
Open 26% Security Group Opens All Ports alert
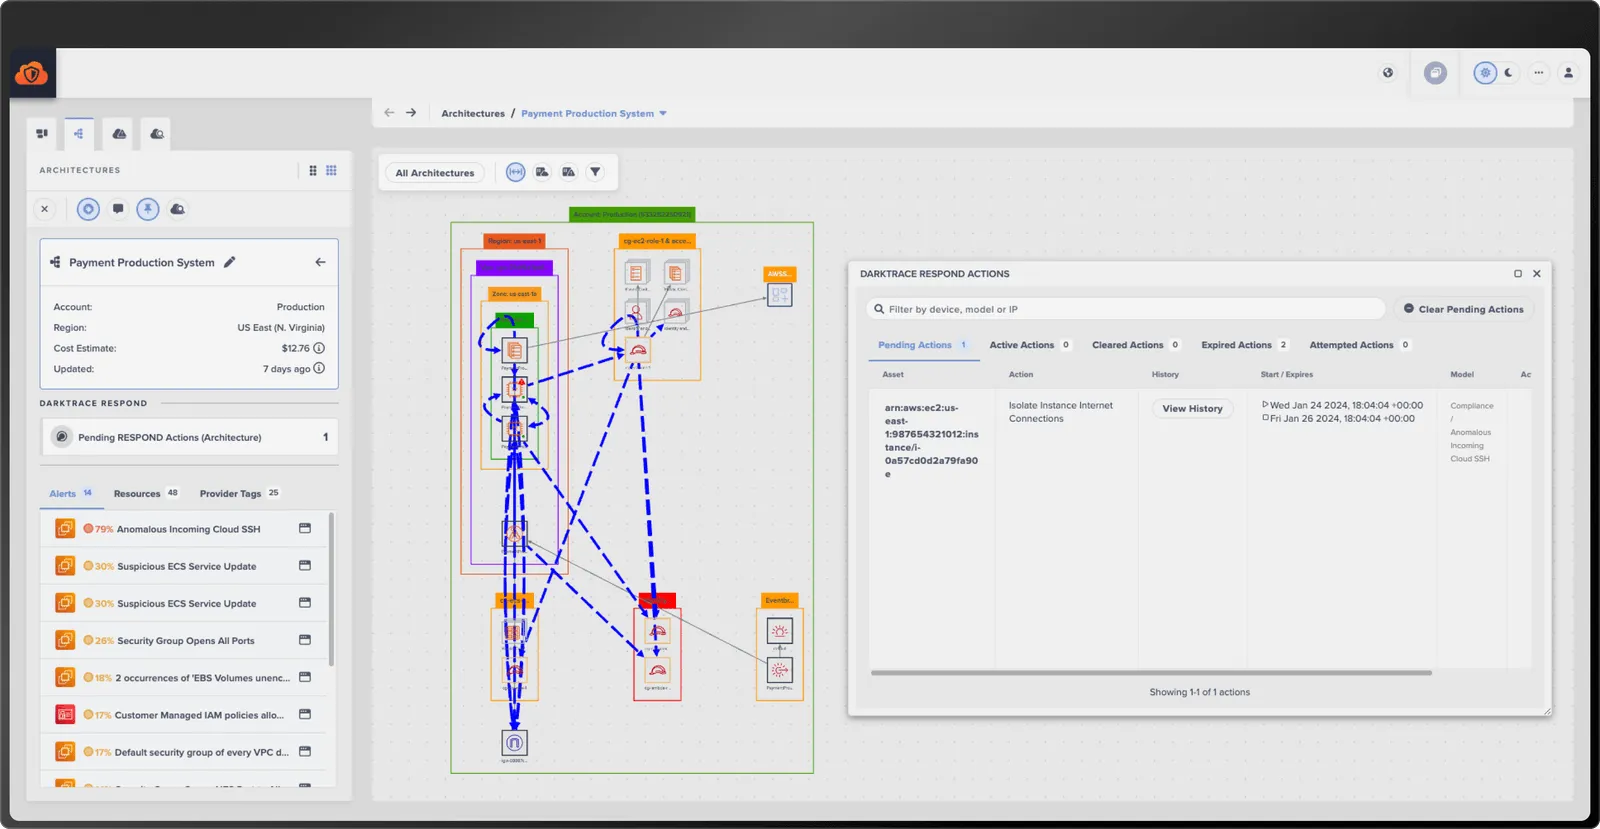click(x=184, y=640)
